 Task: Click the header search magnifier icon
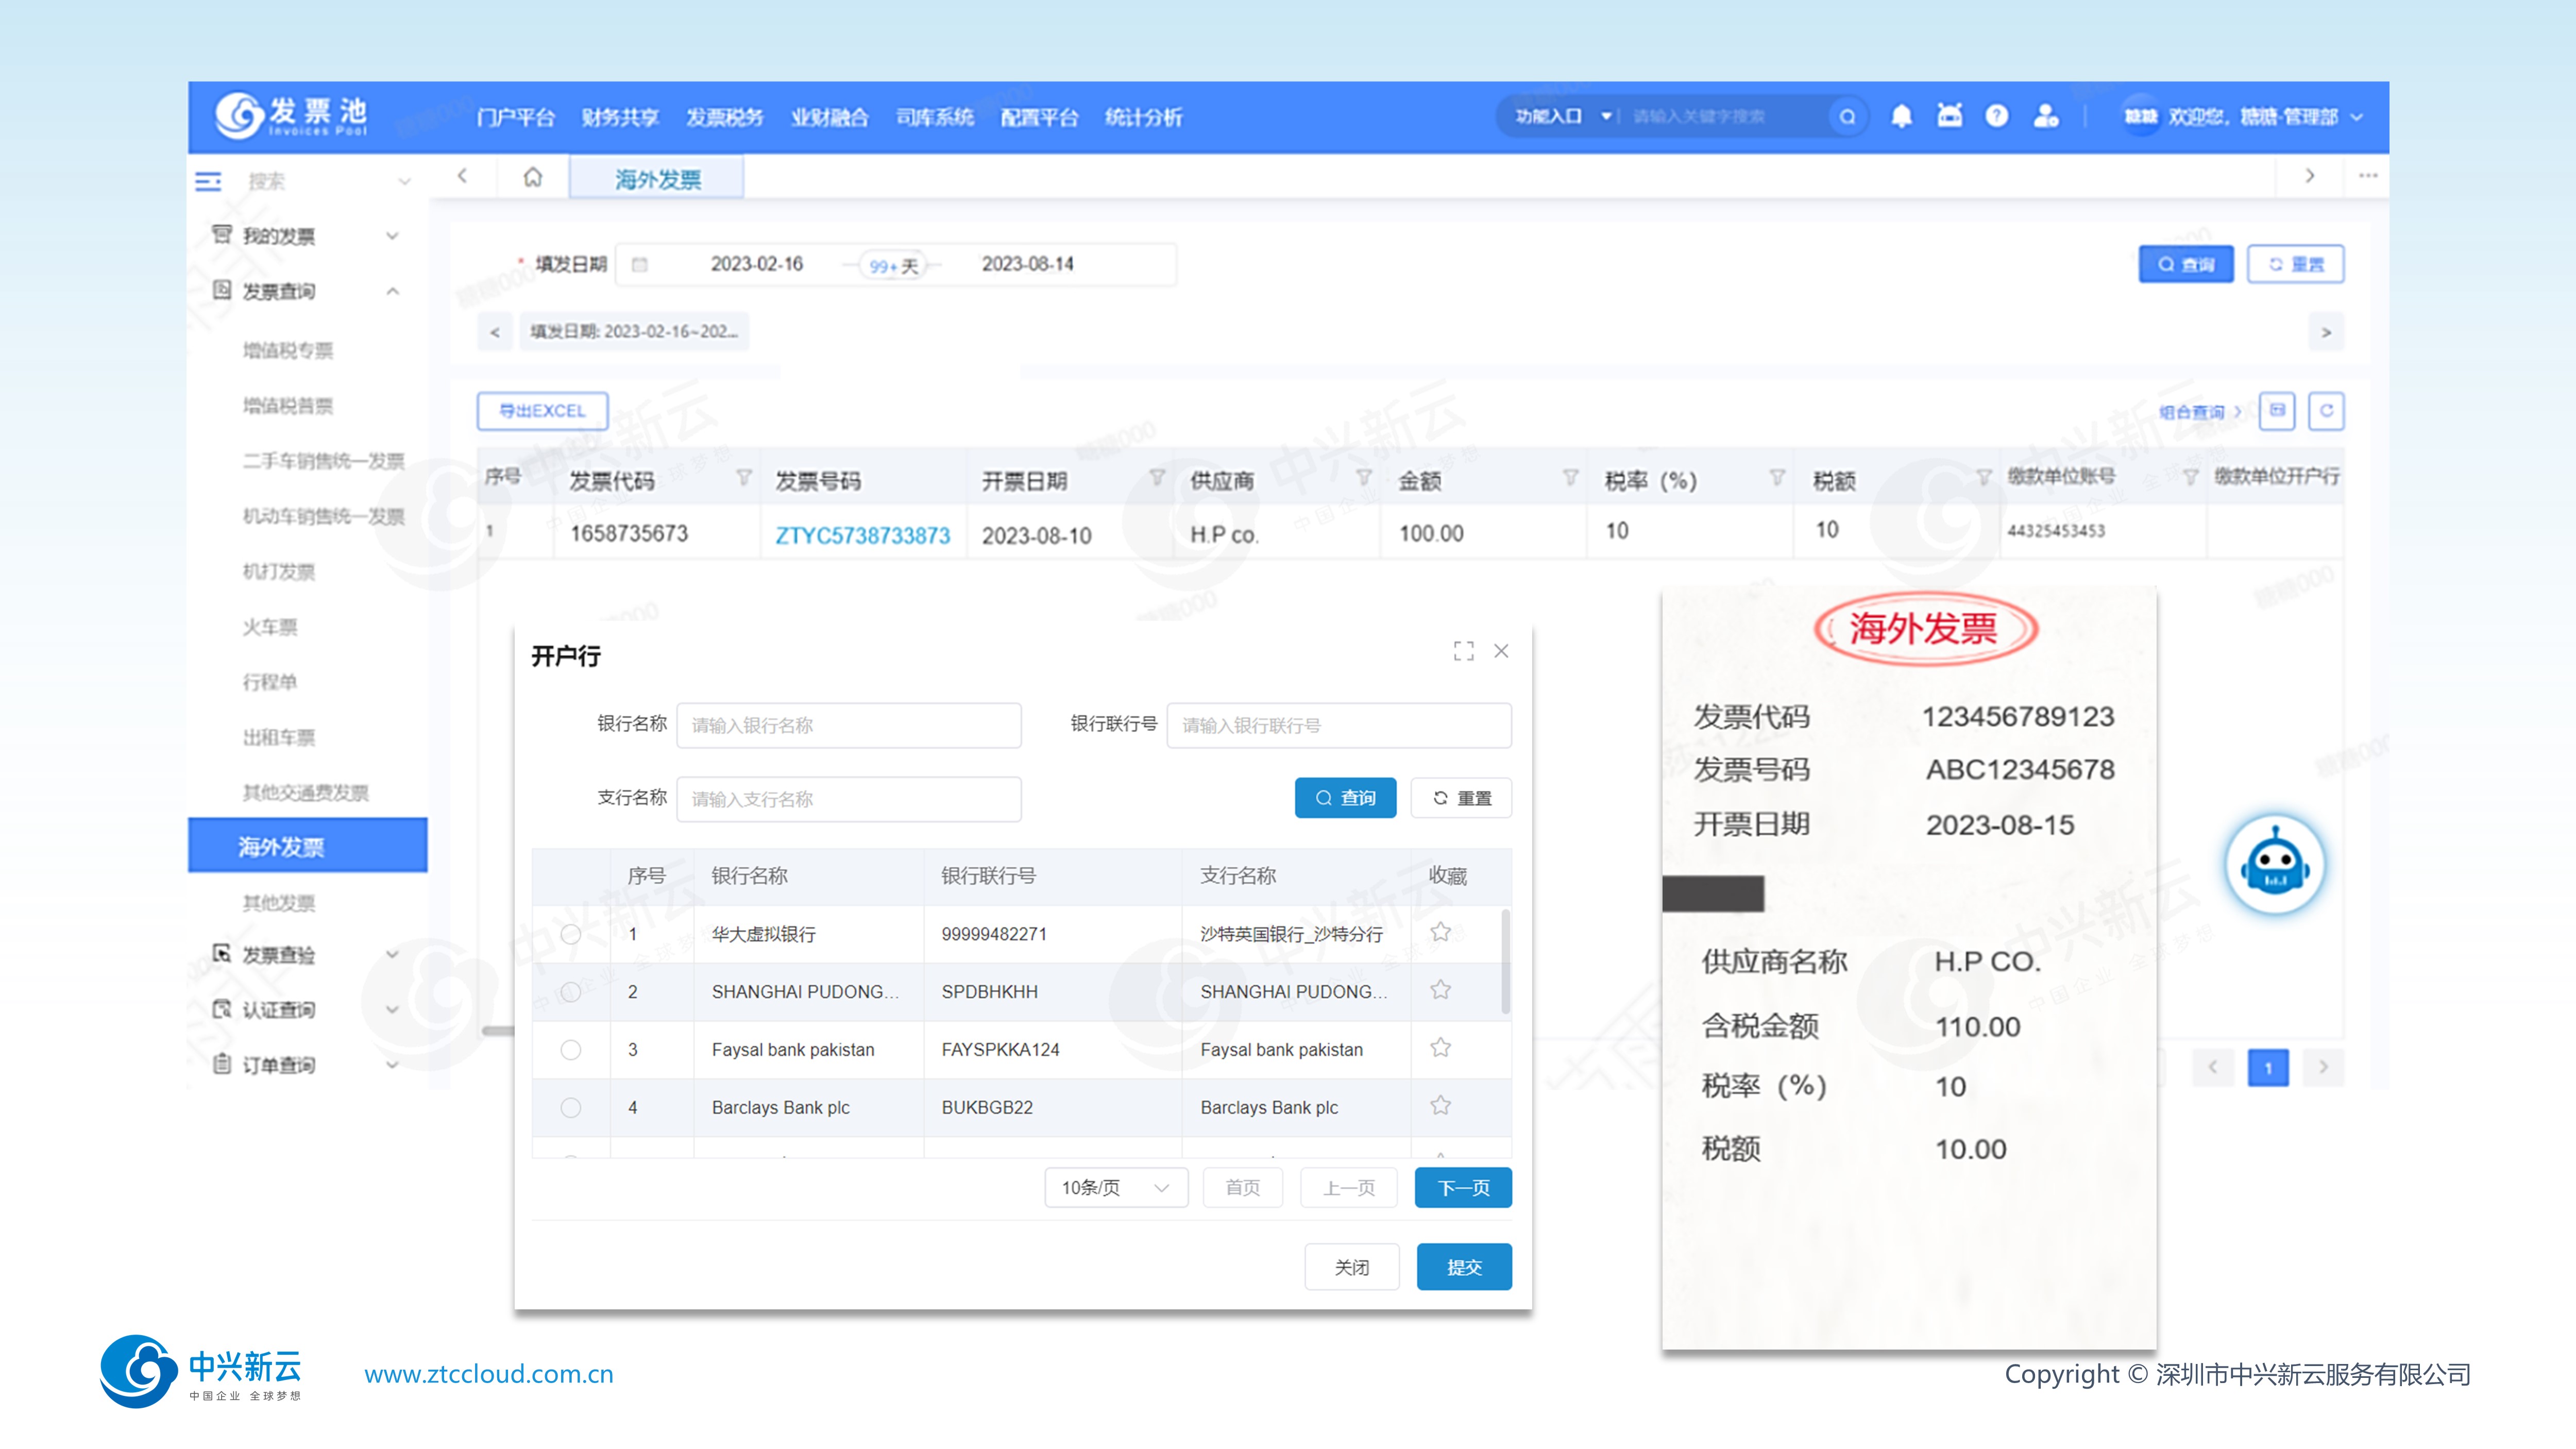point(1847,117)
